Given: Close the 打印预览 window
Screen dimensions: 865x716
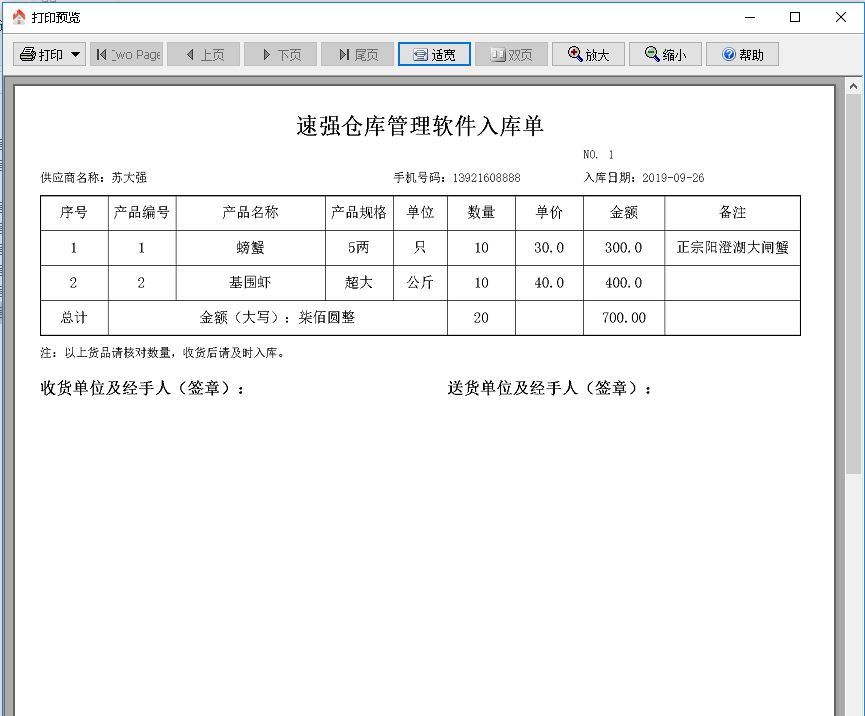Looking at the screenshot, I should (x=840, y=17).
